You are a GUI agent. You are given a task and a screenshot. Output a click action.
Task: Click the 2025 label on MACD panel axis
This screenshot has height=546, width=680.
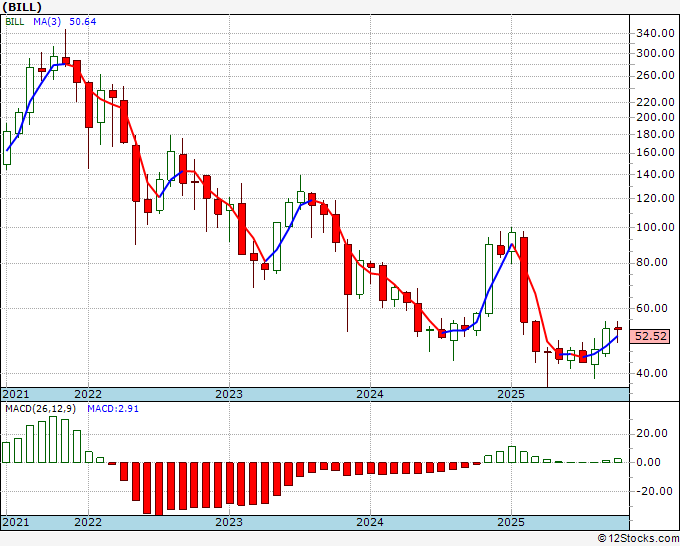pyautogui.click(x=511, y=522)
